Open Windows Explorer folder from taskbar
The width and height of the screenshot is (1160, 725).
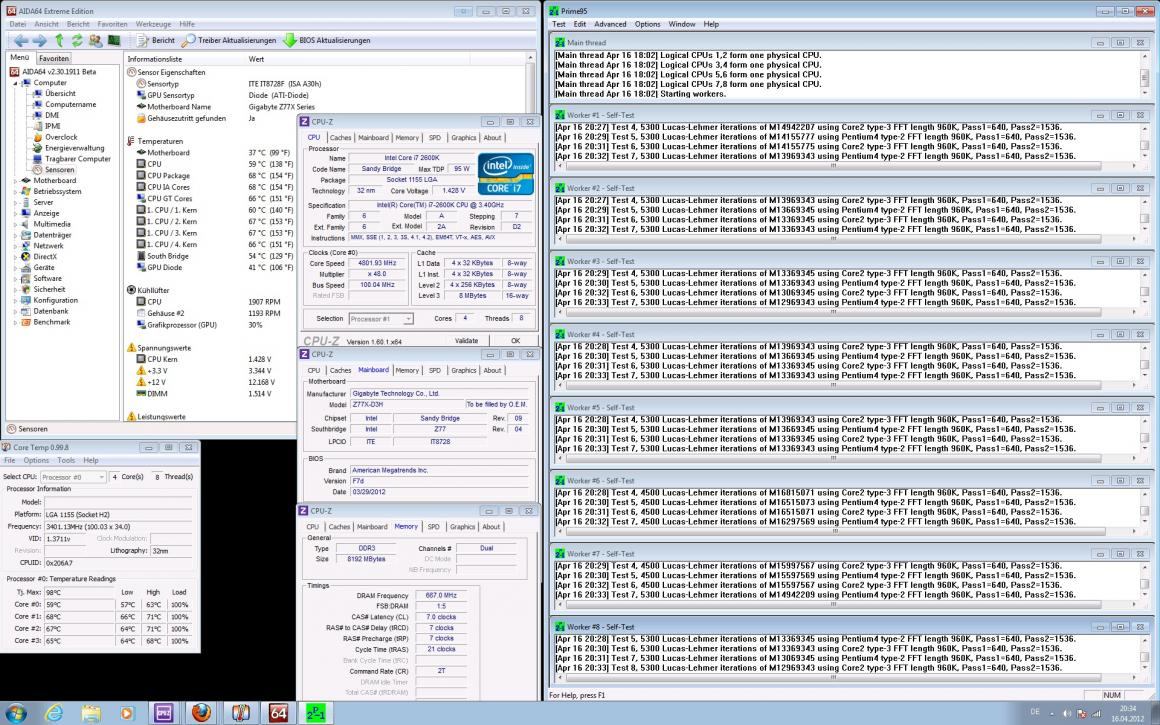pyautogui.click(x=91, y=713)
